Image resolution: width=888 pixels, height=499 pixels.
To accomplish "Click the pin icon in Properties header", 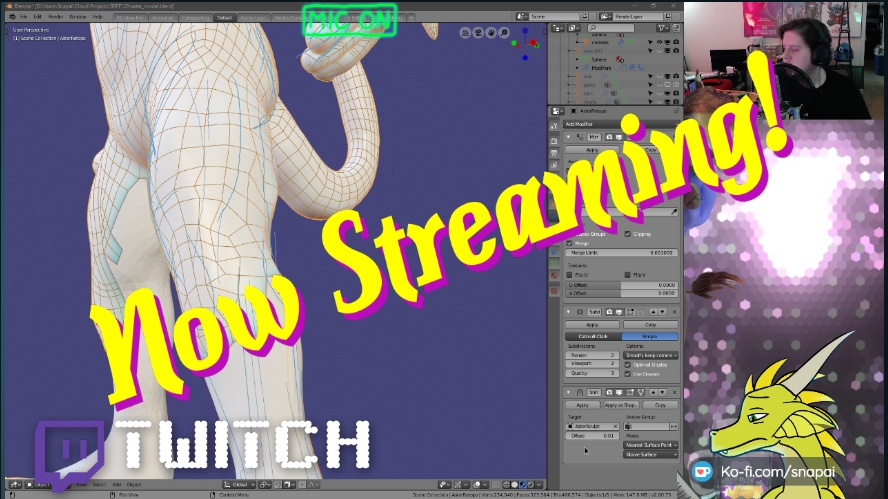I will pyautogui.click(x=676, y=111).
